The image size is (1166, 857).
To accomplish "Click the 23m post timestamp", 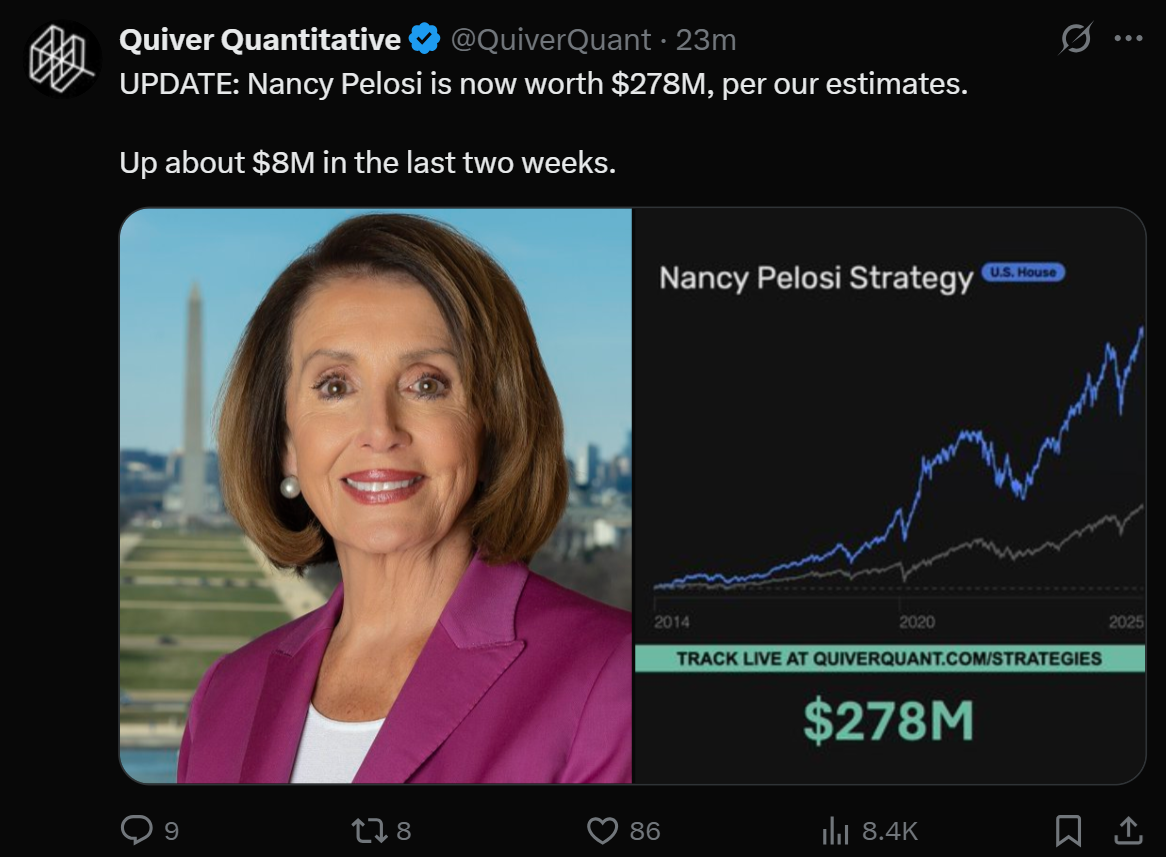I will [x=705, y=40].
